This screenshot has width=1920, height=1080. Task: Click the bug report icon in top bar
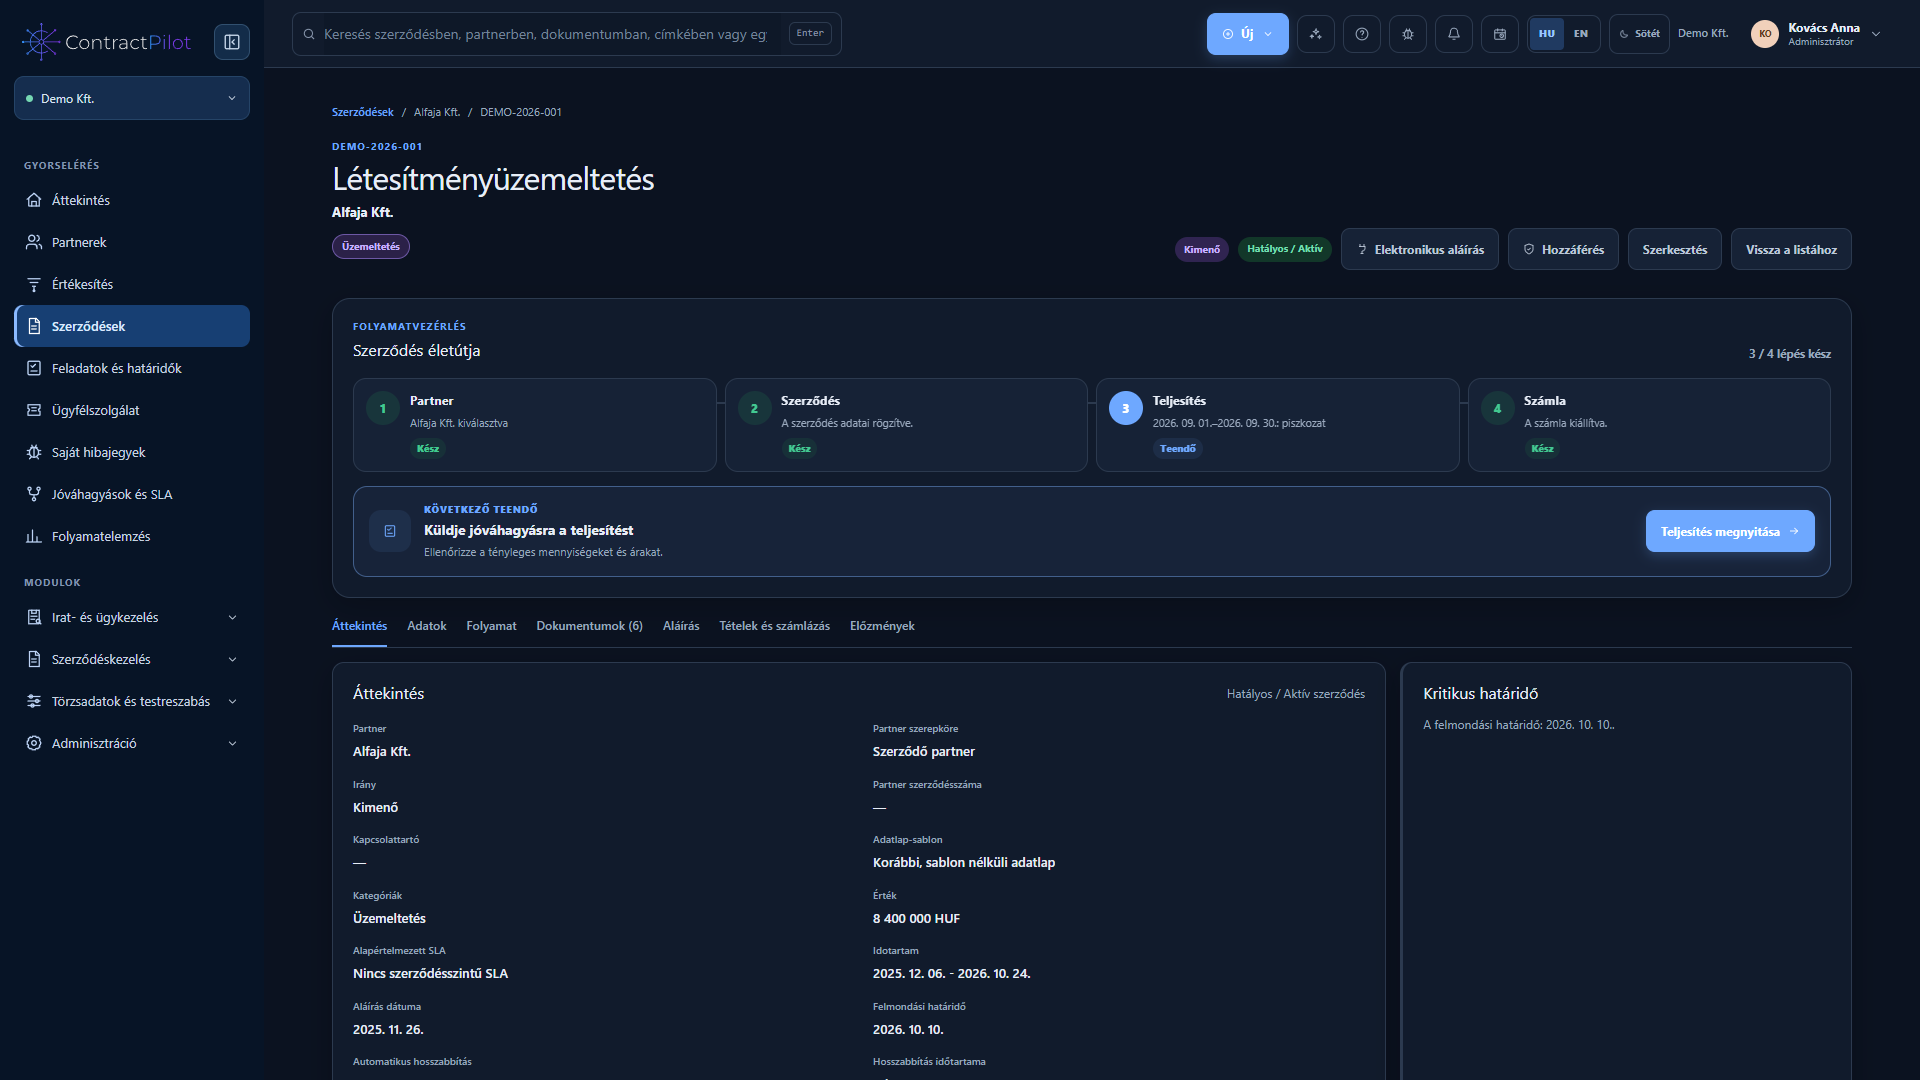point(1408,34)
